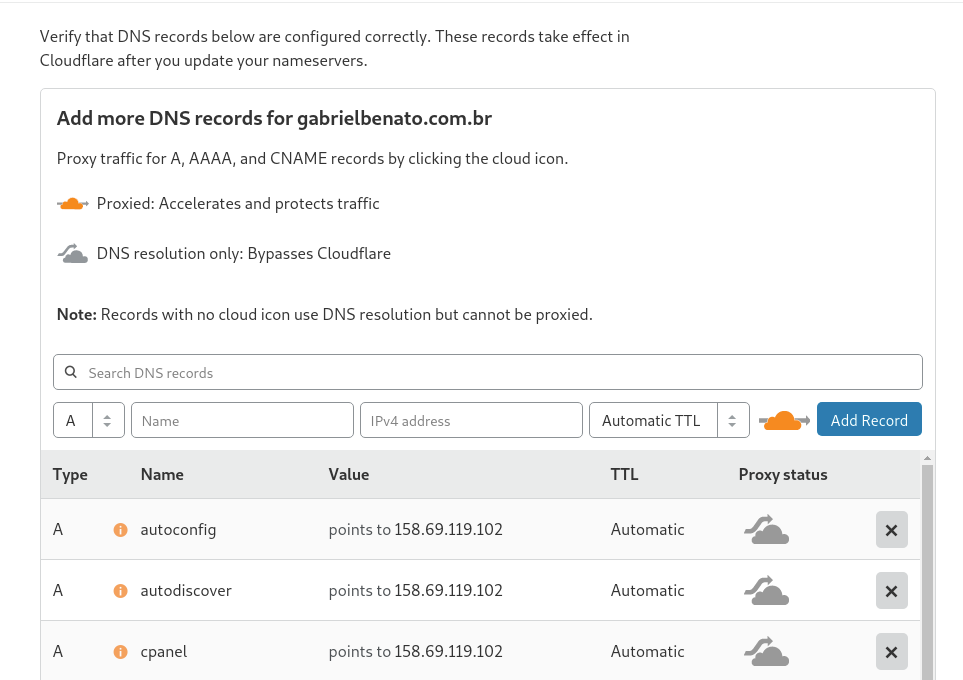The height and width of the screenshot is (680, 963).
Task: Select the autodiscover record name
Action: (x=186, y=590)
